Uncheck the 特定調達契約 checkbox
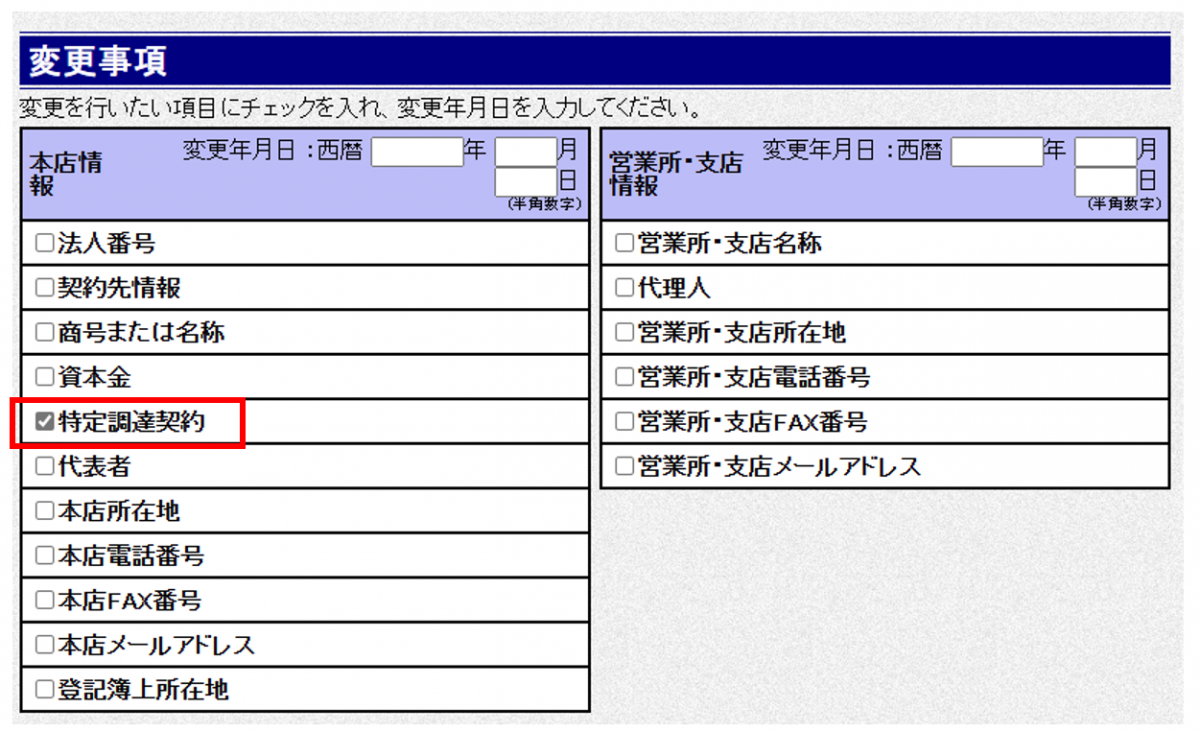1200x732 pixels. (42, 420)
